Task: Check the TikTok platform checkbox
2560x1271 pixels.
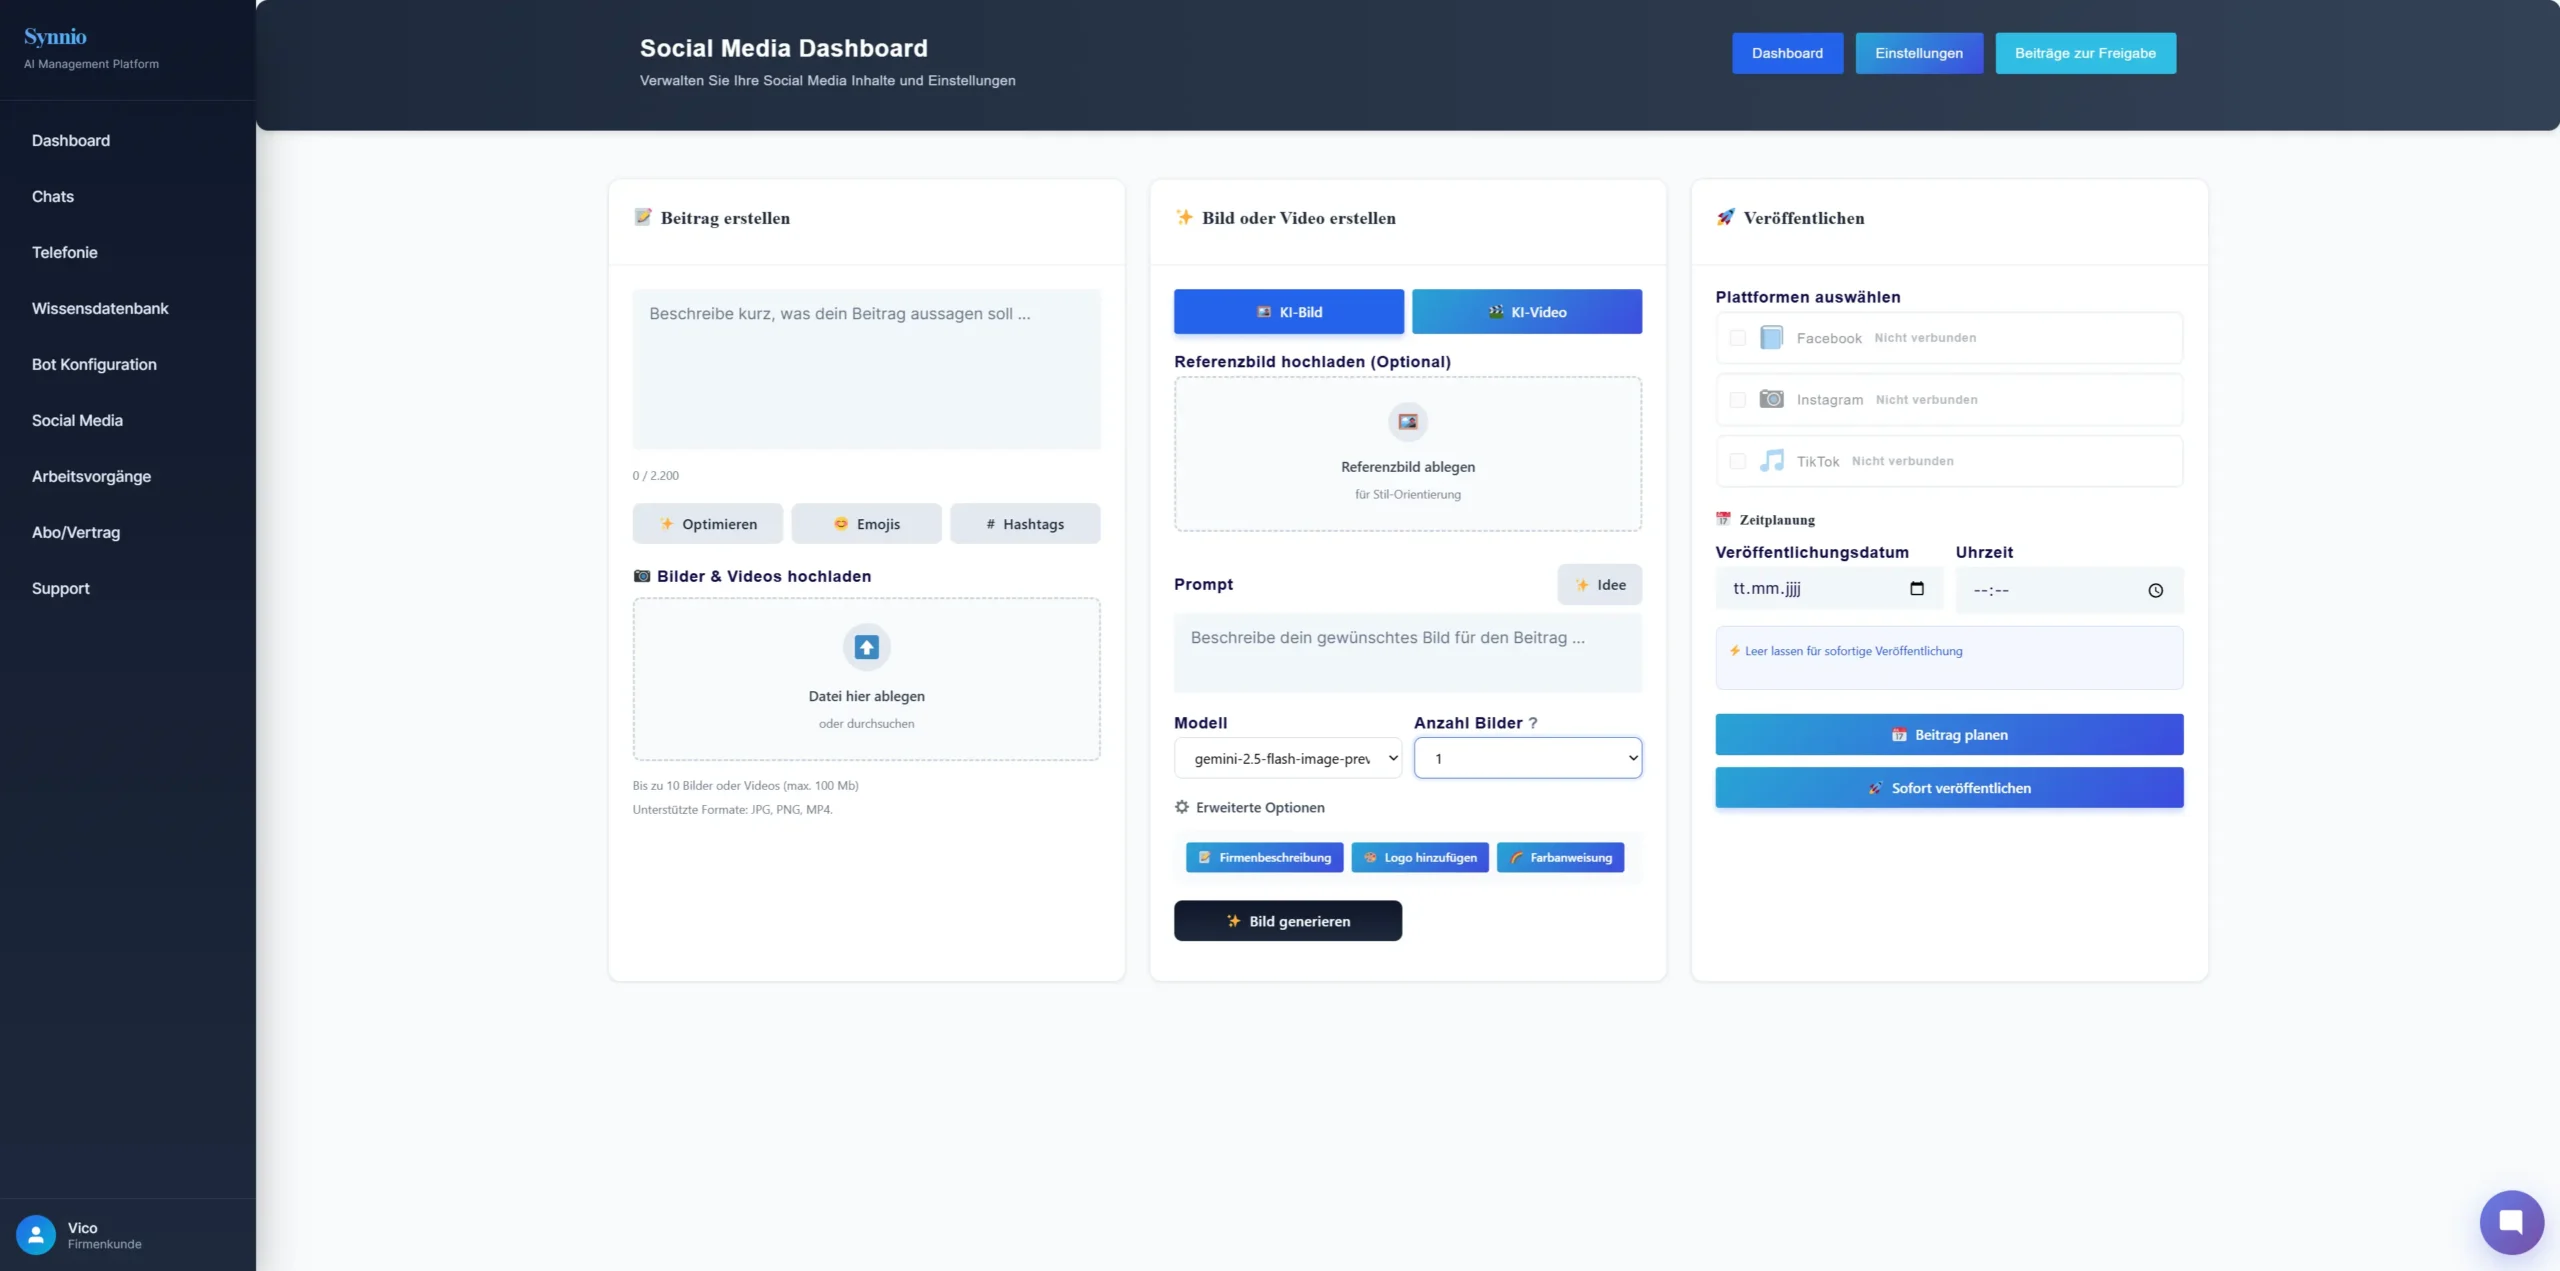Action: click(x=1738, y=461)
